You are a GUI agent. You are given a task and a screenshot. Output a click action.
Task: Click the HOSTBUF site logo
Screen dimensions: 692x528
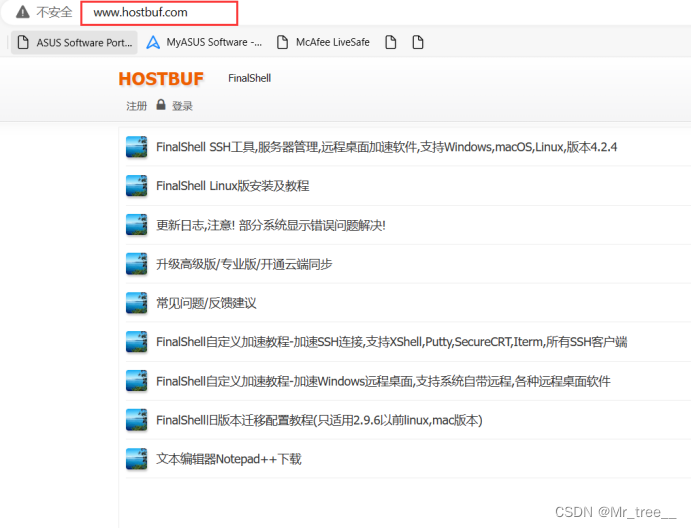[161, 79]
